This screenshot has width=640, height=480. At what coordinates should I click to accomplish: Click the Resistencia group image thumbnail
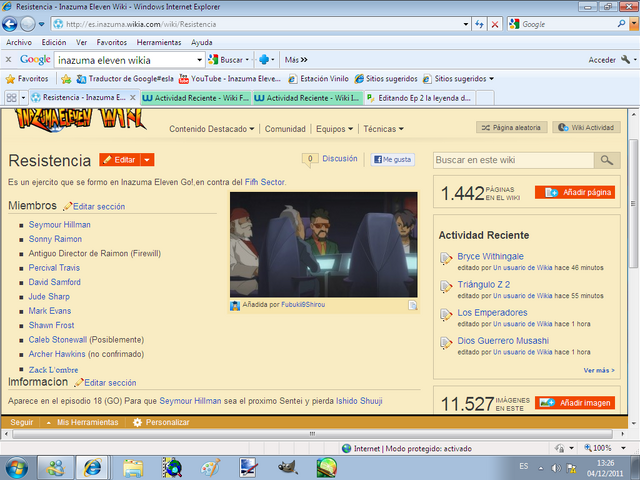(324, 244)
